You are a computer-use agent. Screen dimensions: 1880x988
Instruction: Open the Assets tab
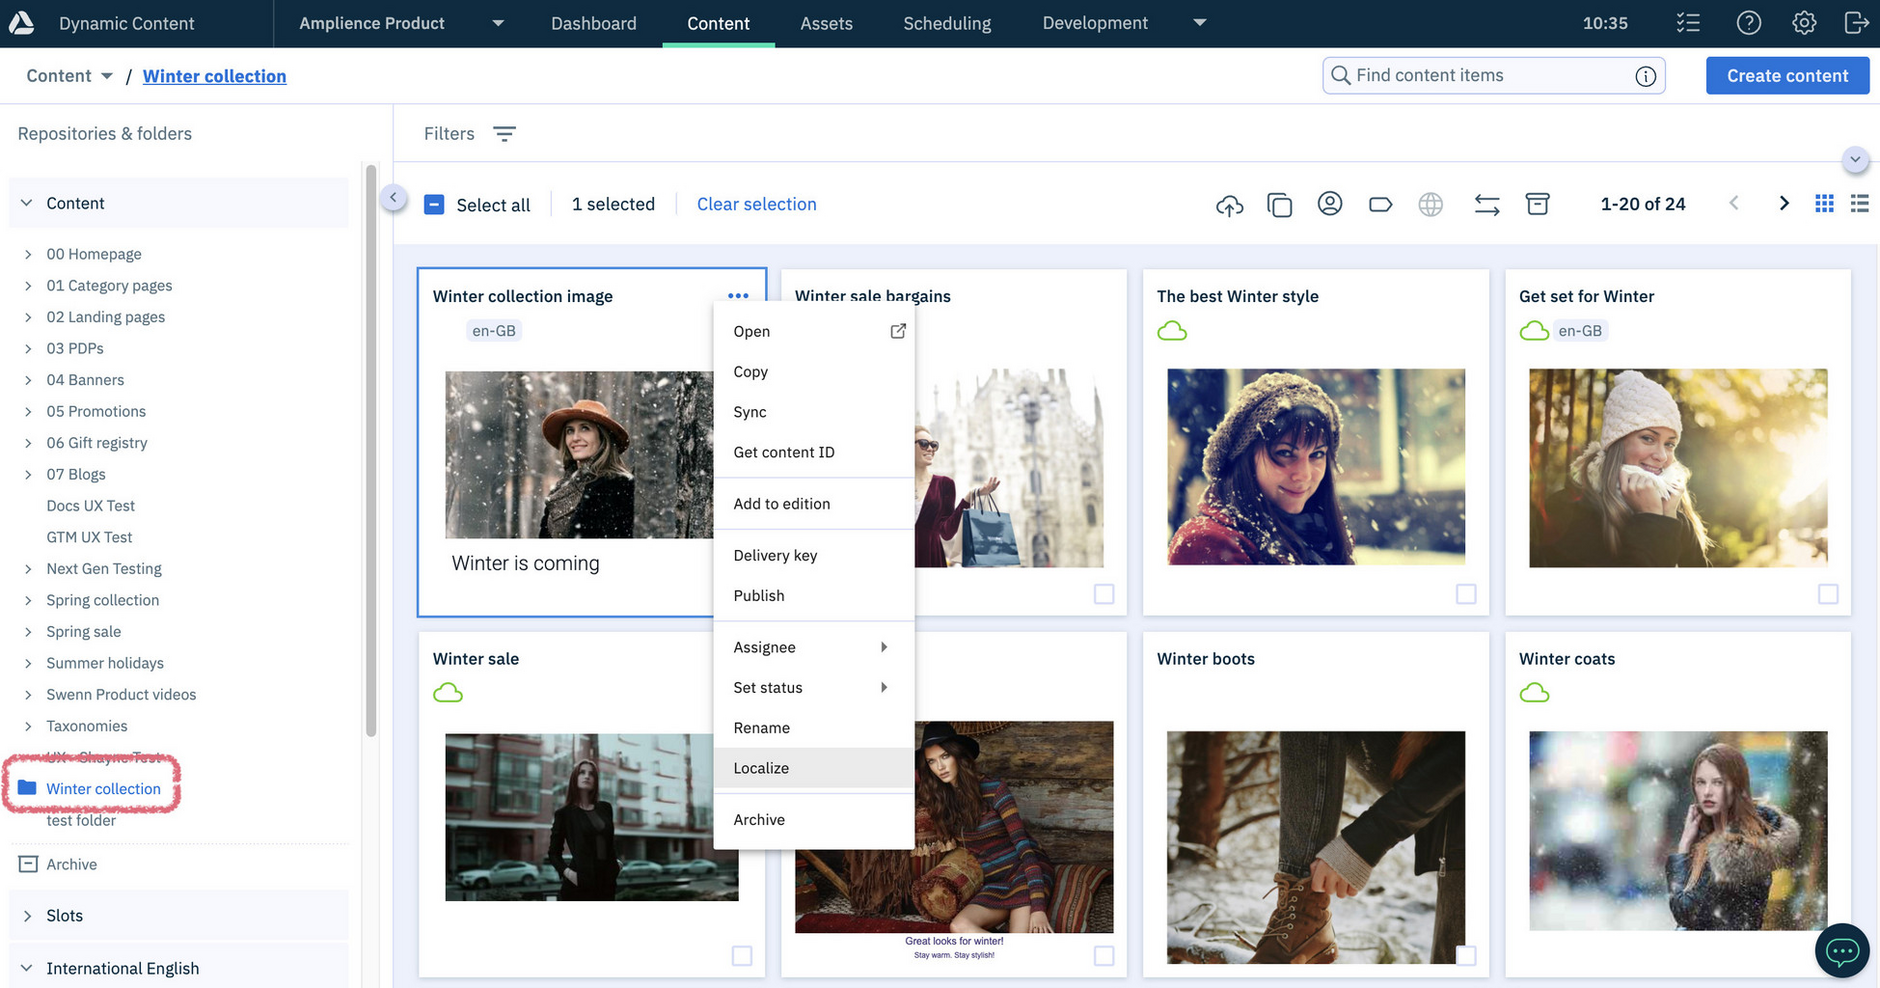(x=826, y=23)
